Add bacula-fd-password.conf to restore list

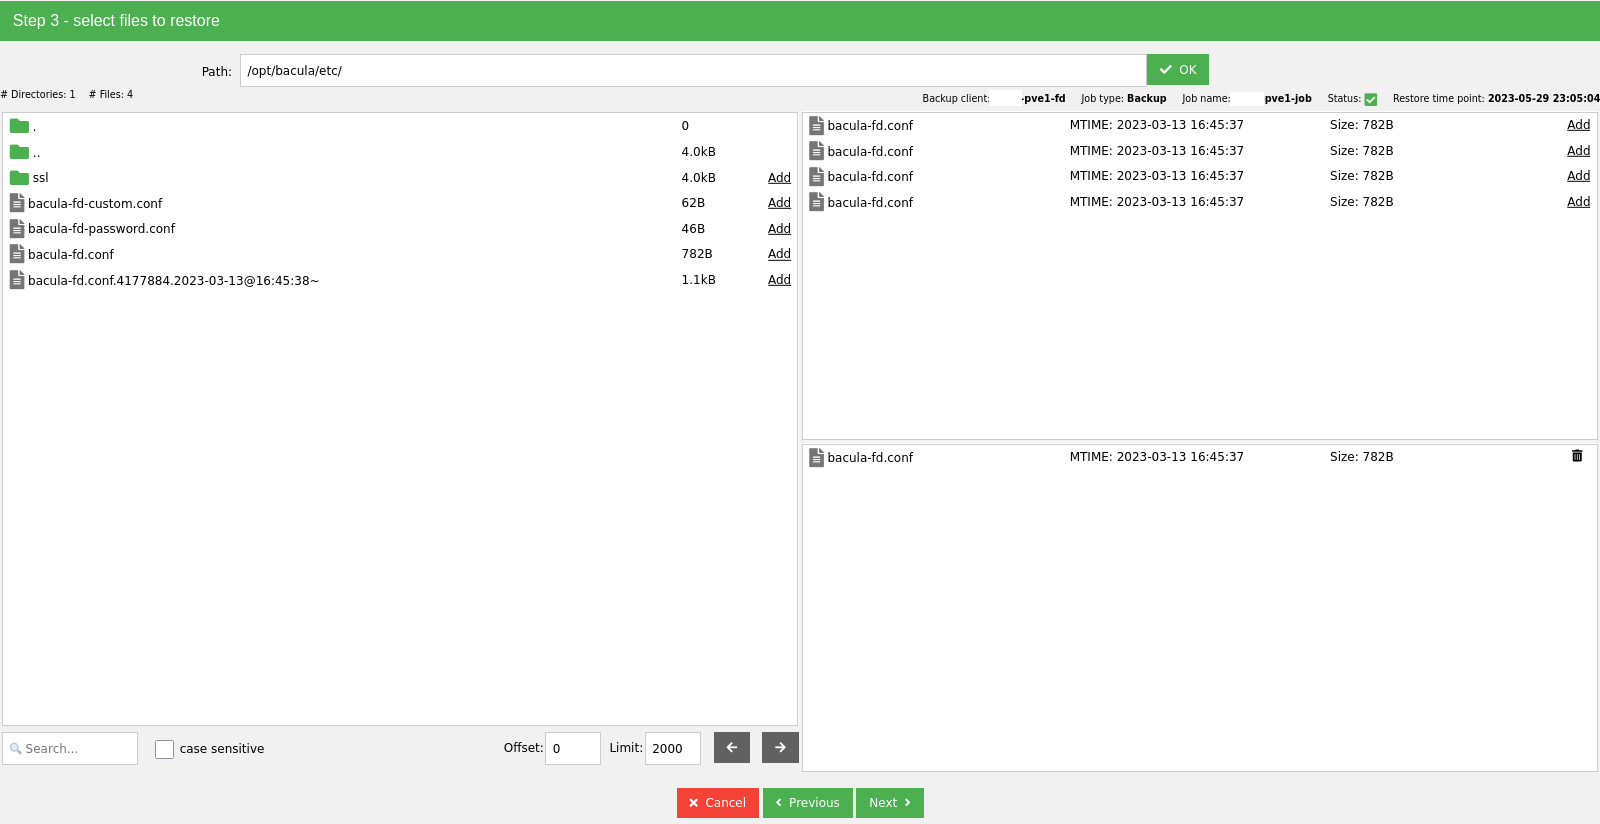(779, 229)
